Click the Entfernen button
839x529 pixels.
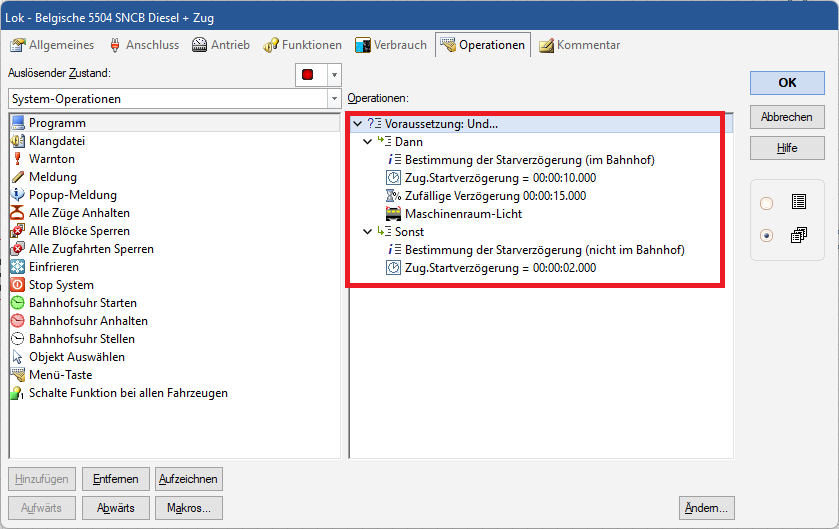(x=115, y=479)
